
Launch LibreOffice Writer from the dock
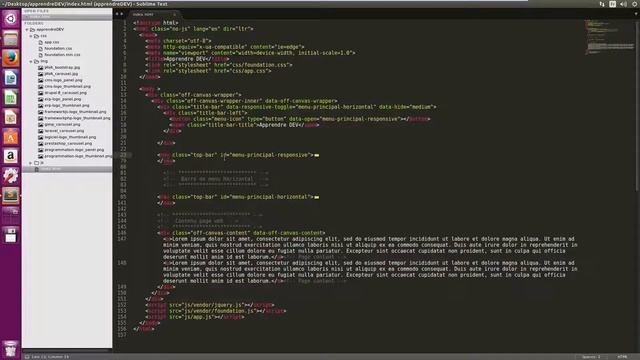point(11,78)
